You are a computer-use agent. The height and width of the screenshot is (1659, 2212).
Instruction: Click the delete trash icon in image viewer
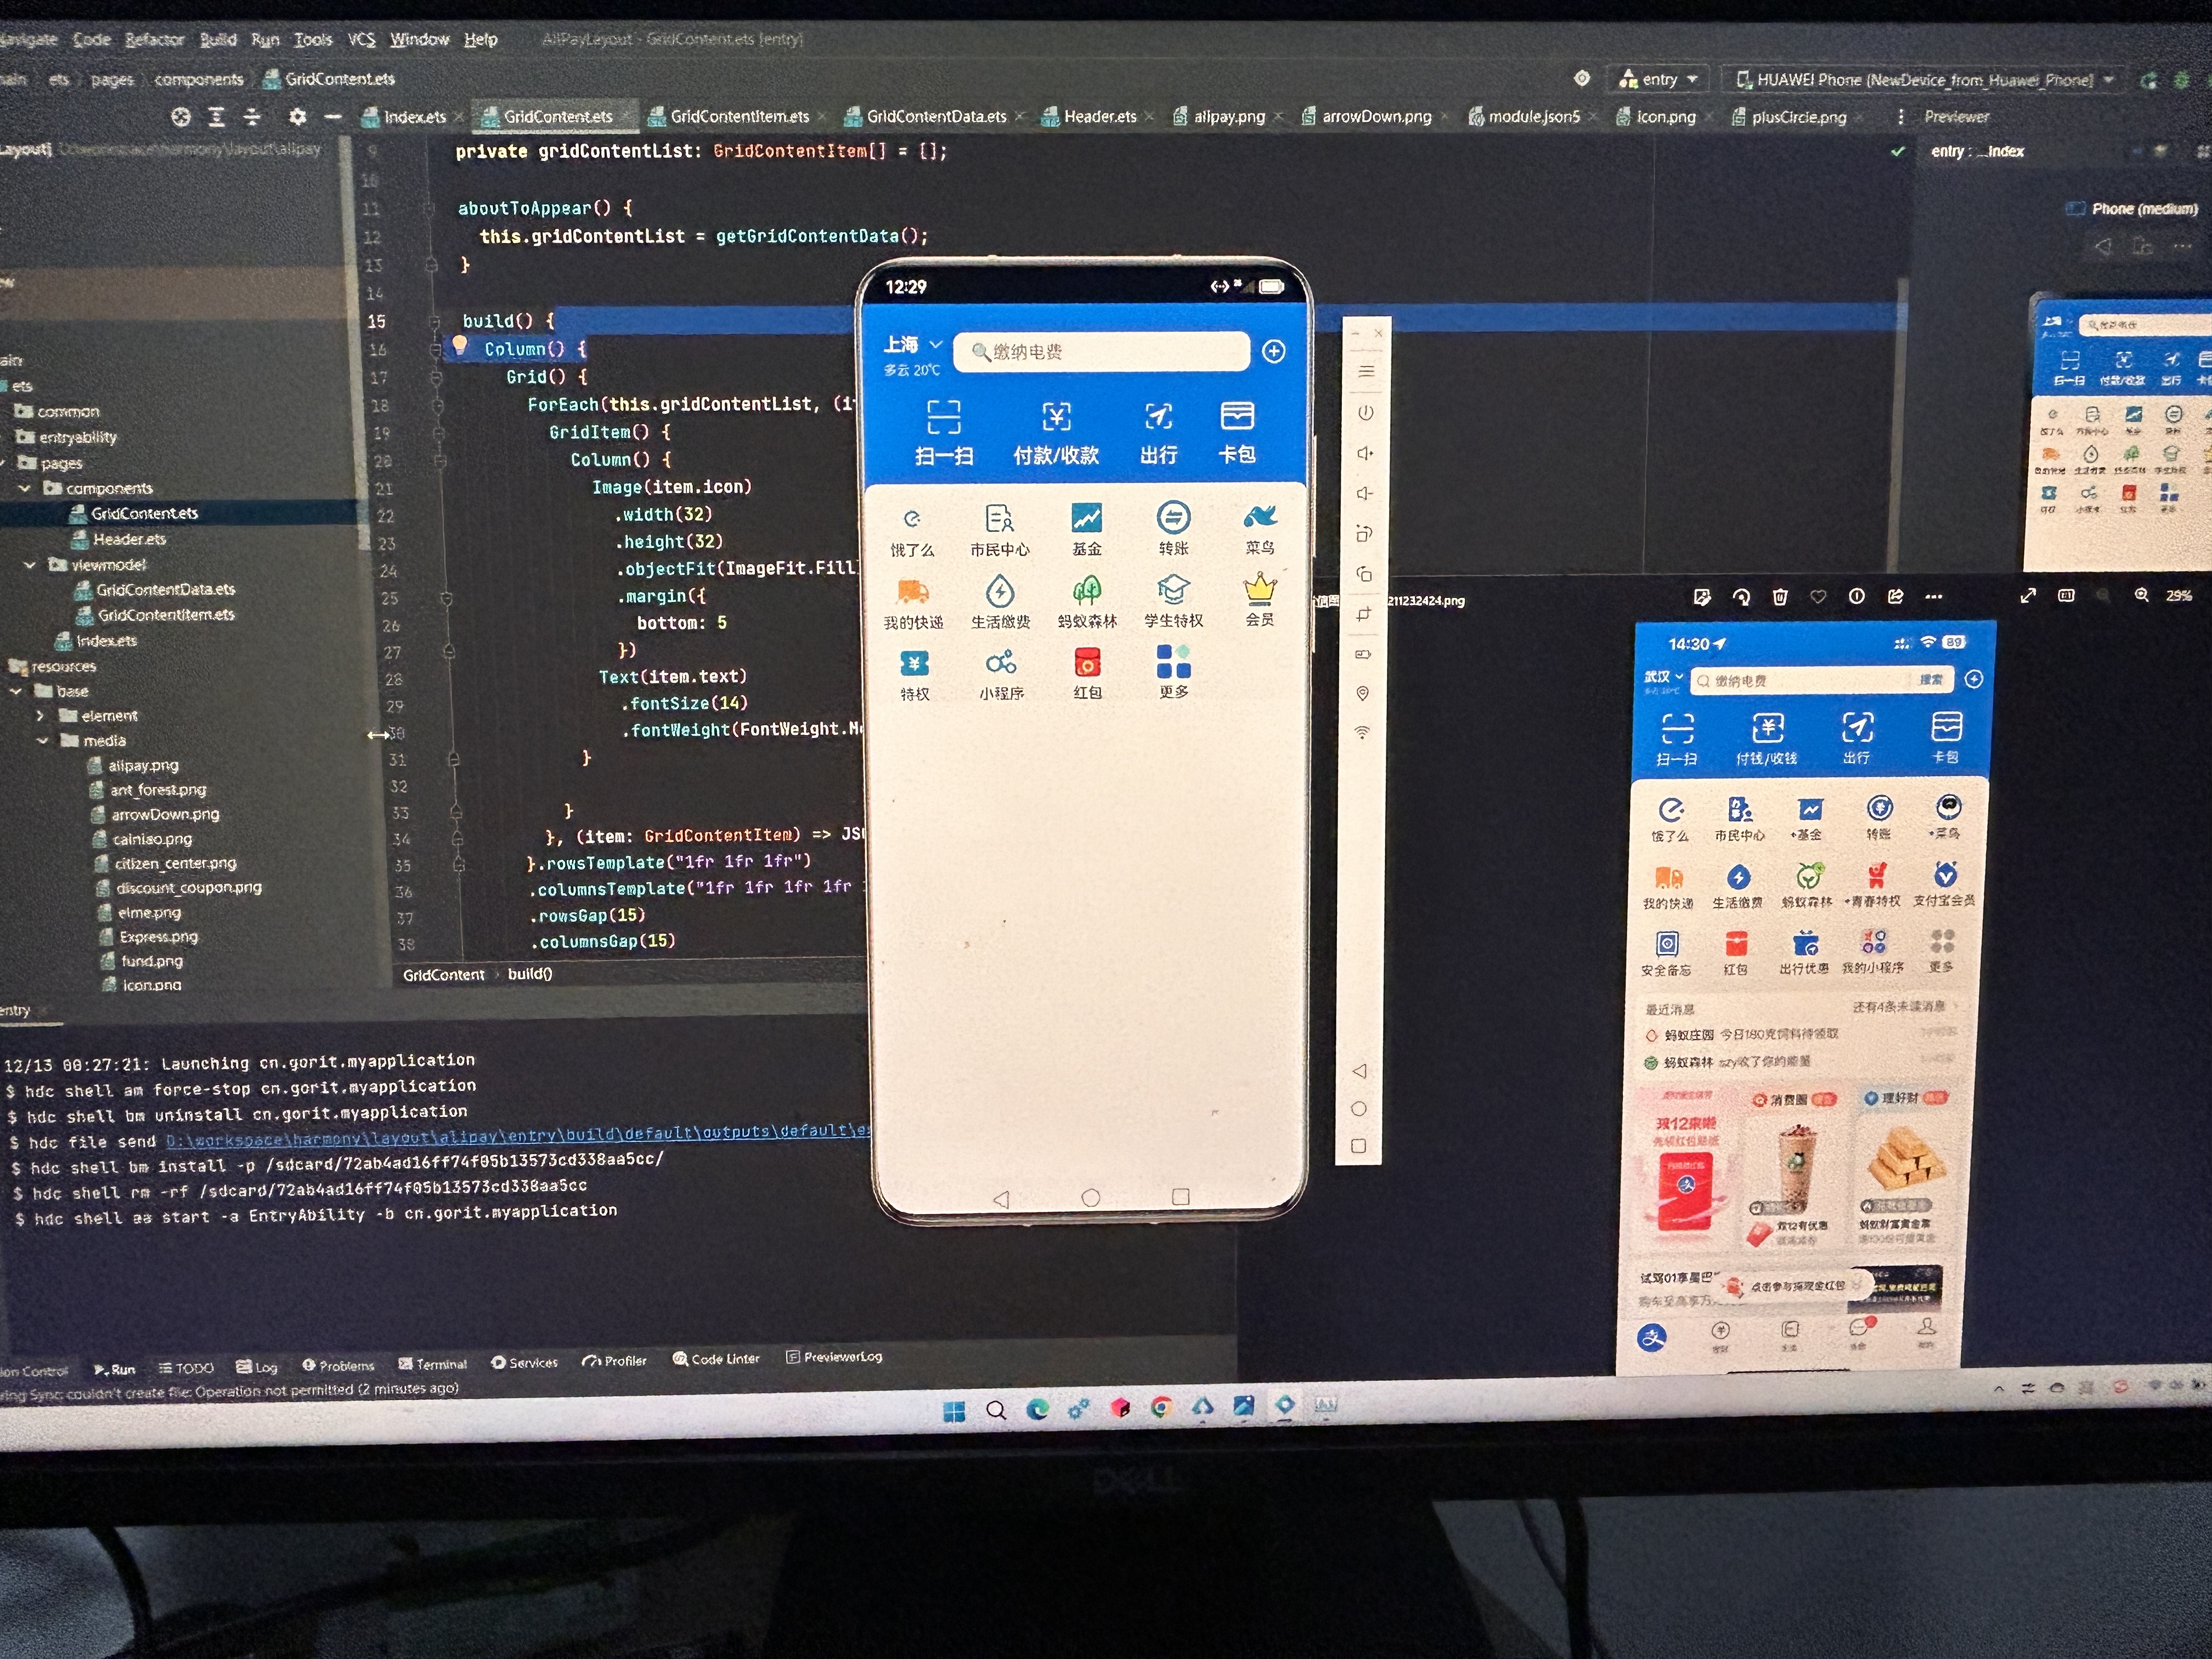click(x=1780, y=597)
